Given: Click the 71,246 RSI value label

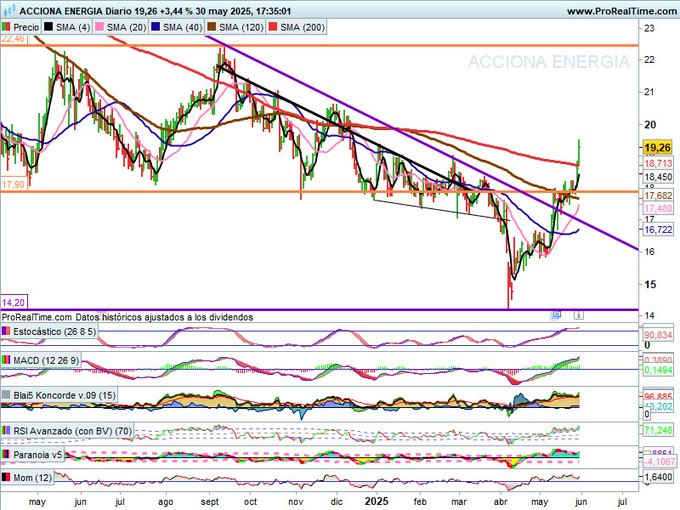Looking at the screenshot, I should click(658, 431).
